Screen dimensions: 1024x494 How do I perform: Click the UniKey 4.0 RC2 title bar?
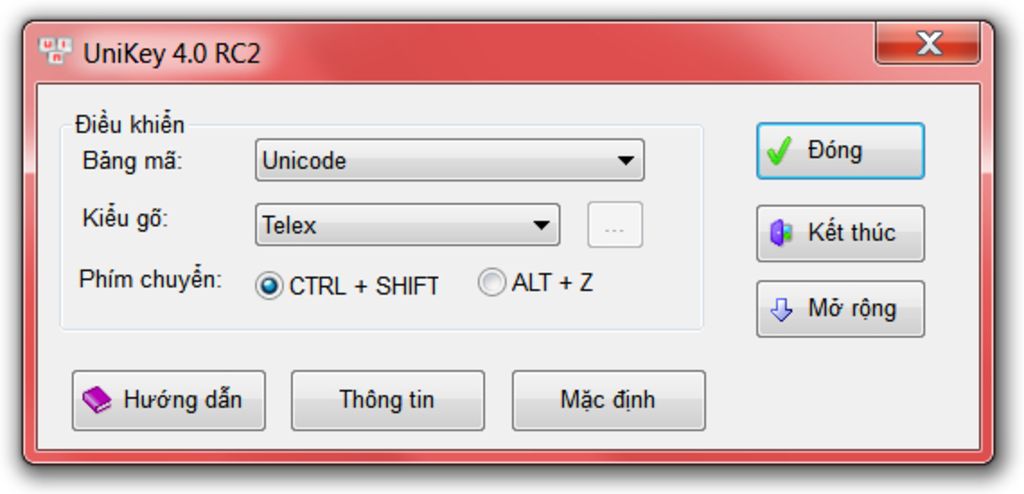click(500, 52)
